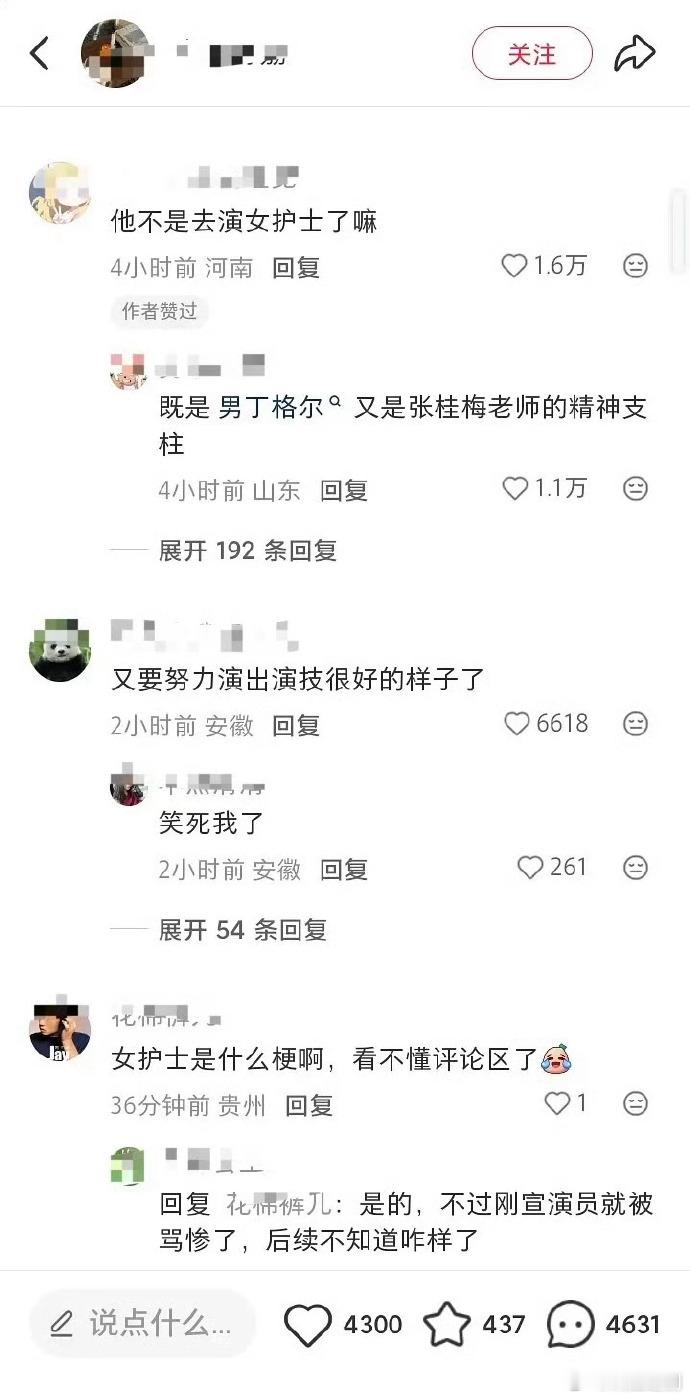The width and height of the screenshot is (690, 1399).
Task: Open the post author's avatar
Action: point(115,53)
